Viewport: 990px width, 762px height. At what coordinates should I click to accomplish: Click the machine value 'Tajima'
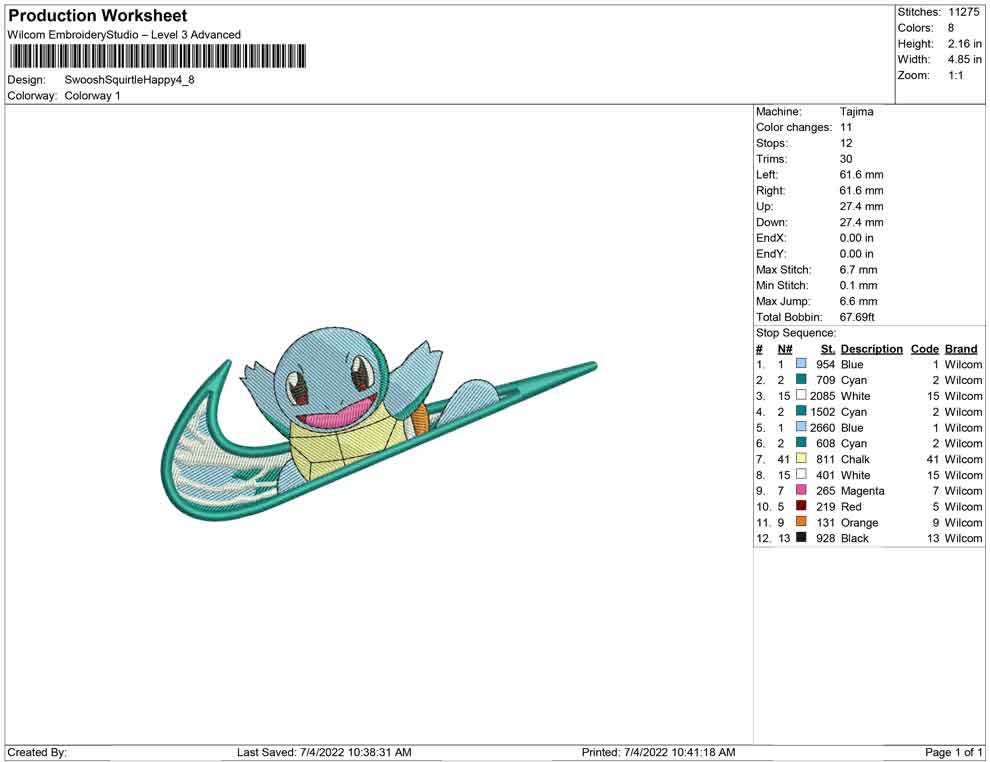856,112
